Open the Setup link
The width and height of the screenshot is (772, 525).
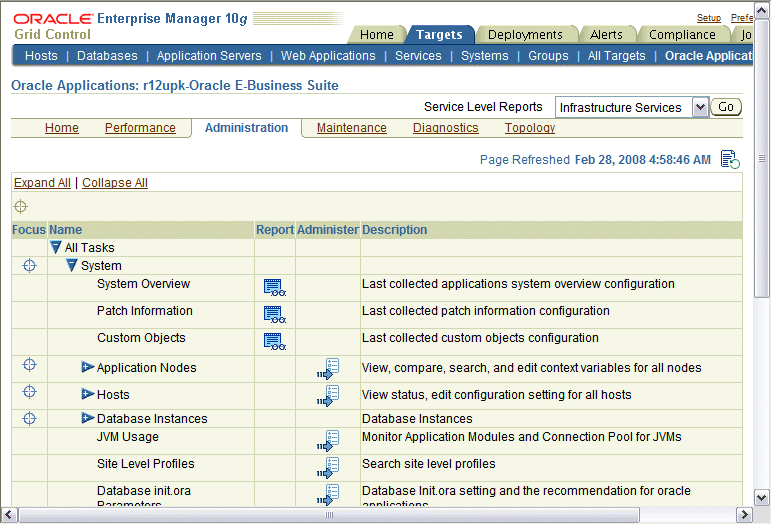(708, 18)
